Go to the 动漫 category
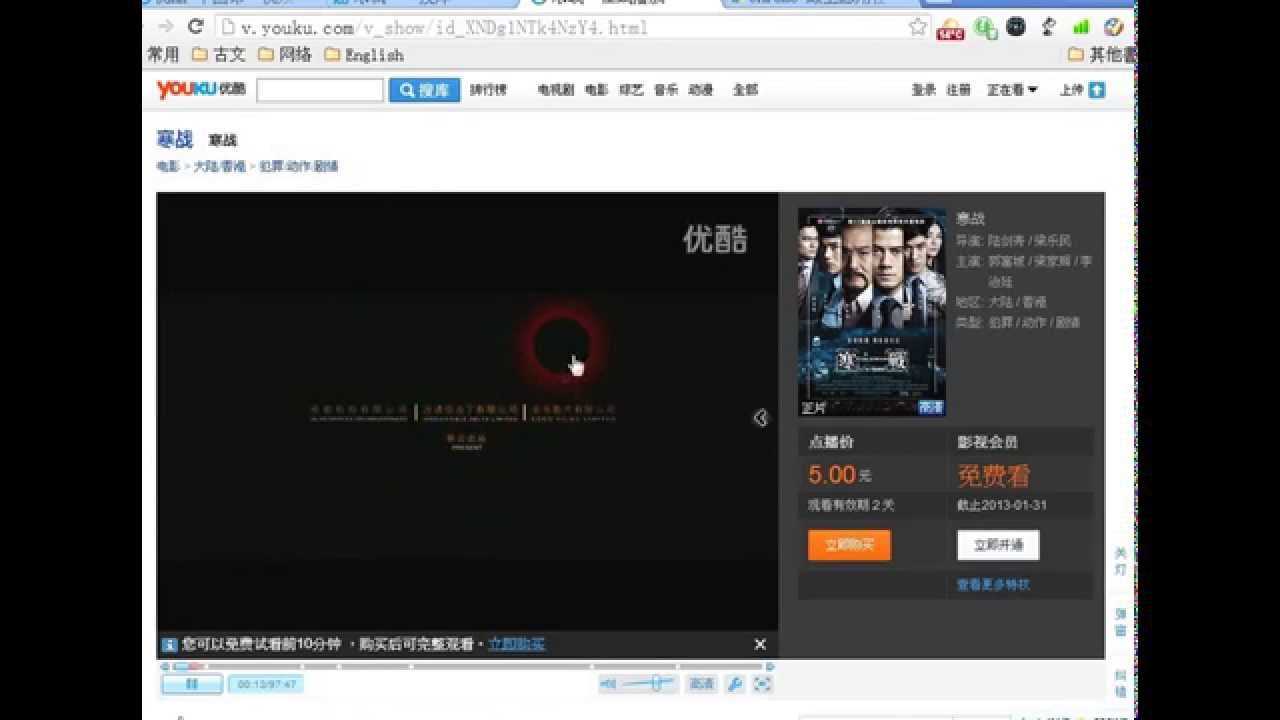The height and width of the screenshot is (720, 1280). pyautogui.click(x=701, y=90)
